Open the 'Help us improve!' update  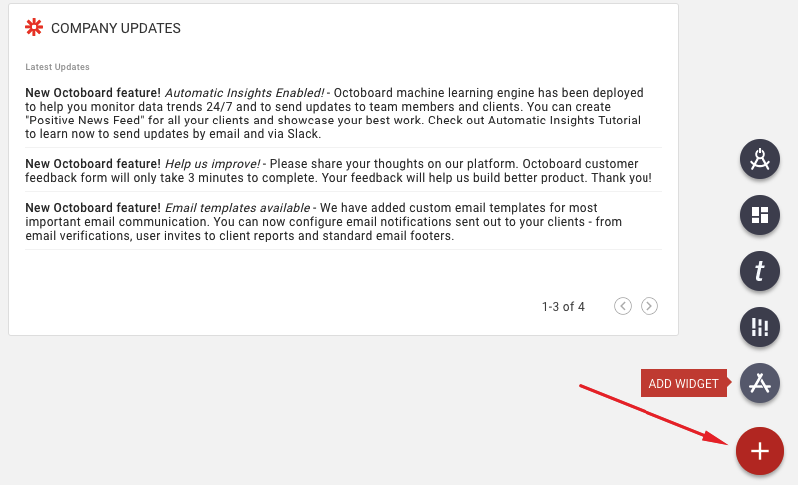click(x=213, y=164)
